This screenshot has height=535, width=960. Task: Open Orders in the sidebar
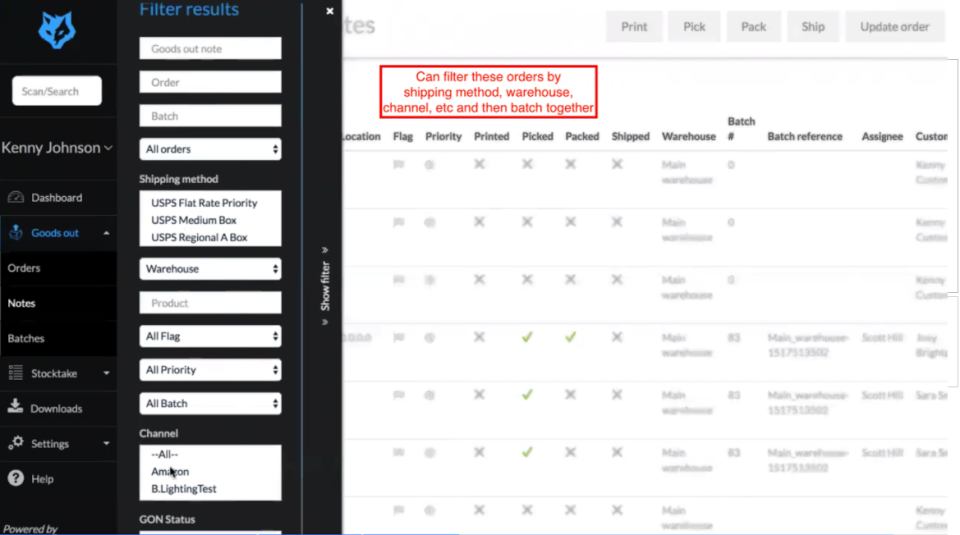[x=24, y=268]
